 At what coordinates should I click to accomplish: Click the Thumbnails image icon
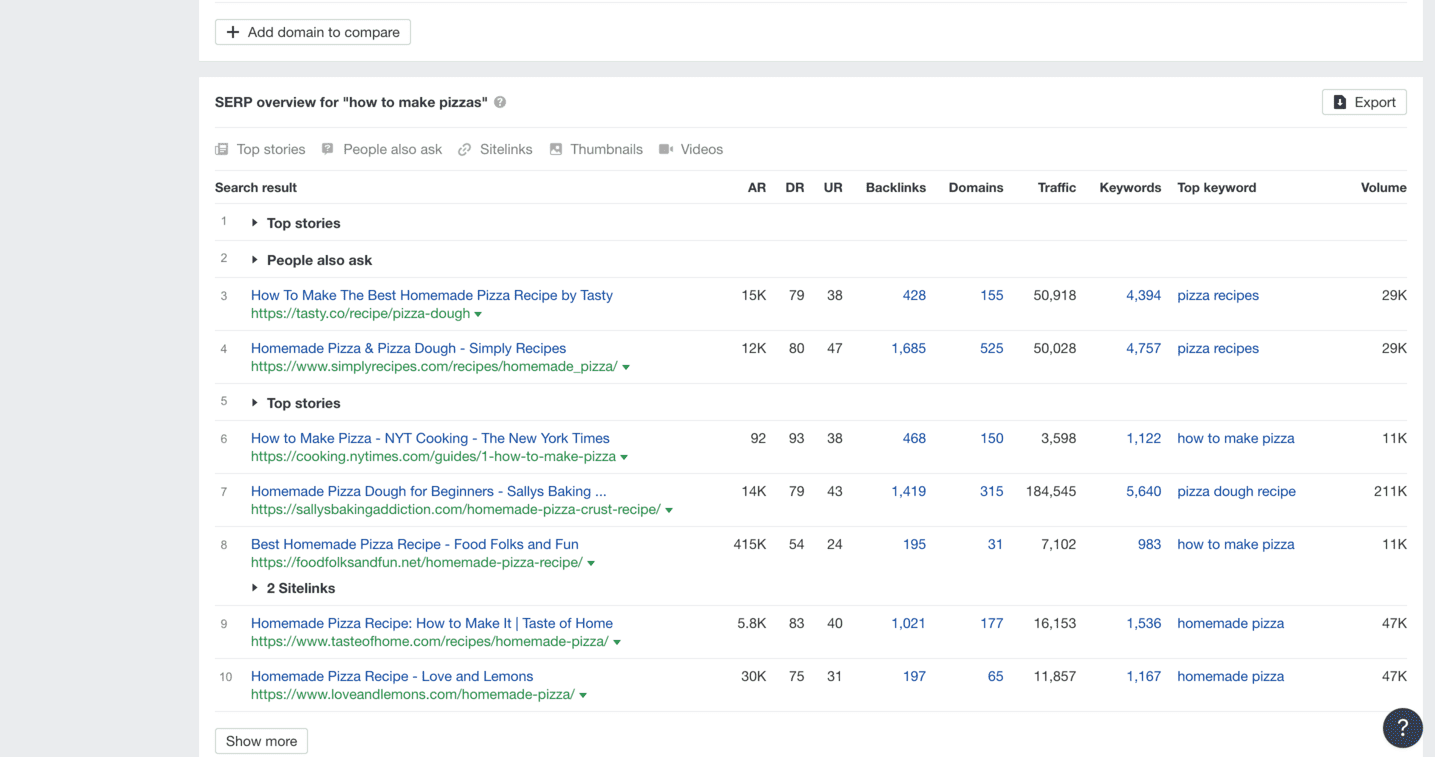click(556, 149)
